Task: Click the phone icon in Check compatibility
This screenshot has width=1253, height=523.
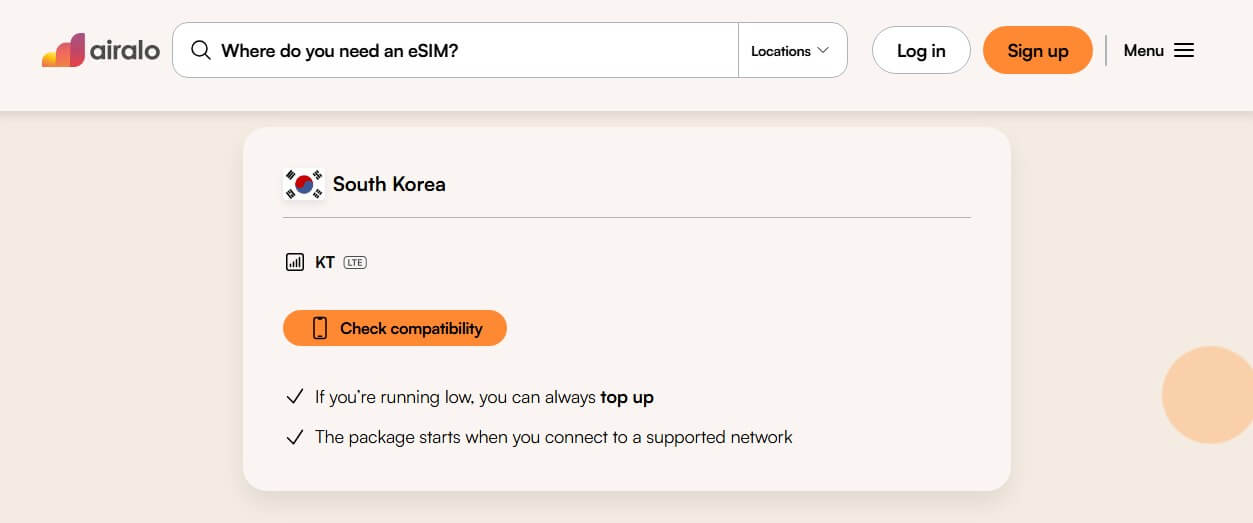Action: coord(320,328)
